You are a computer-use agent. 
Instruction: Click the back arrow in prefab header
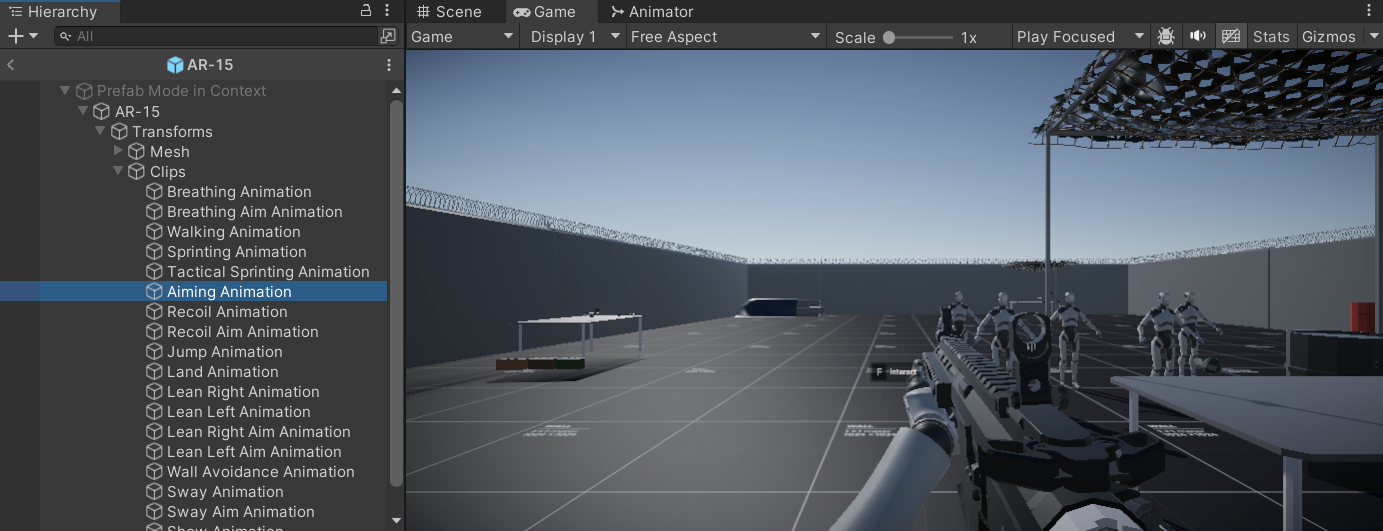[x=11, y=65]
